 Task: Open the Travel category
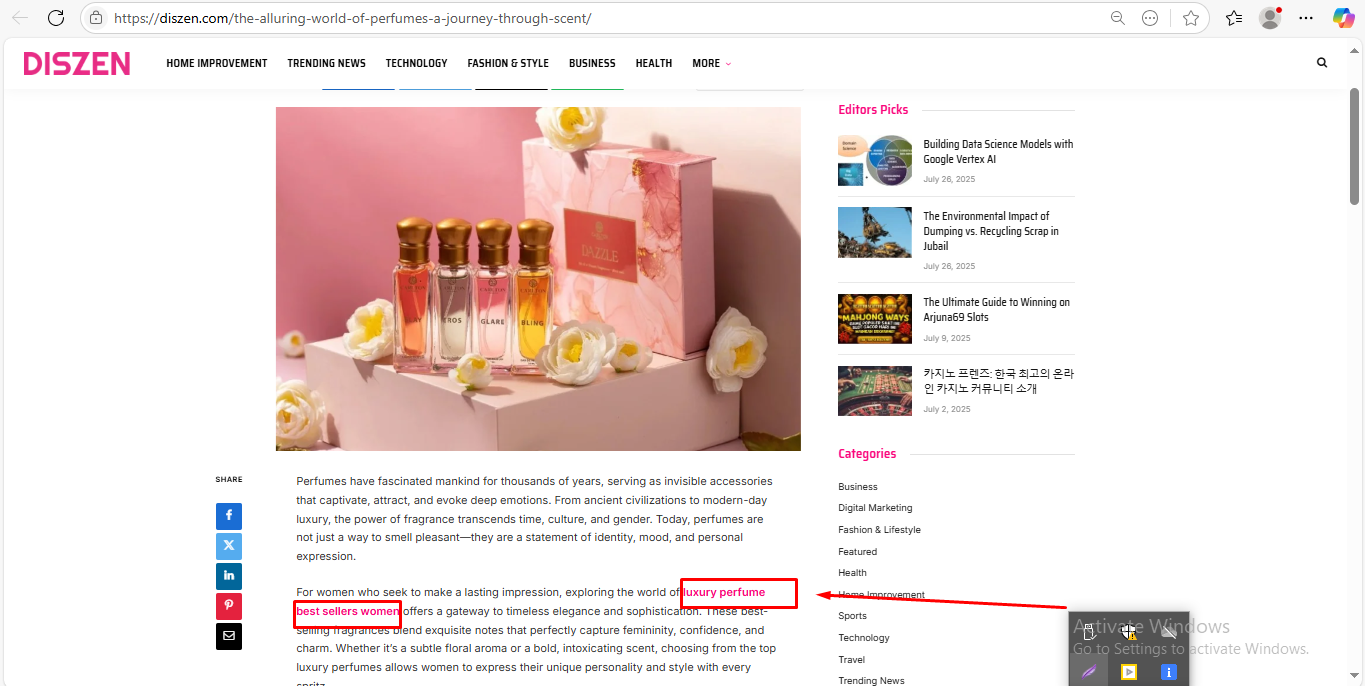(851, 660)
